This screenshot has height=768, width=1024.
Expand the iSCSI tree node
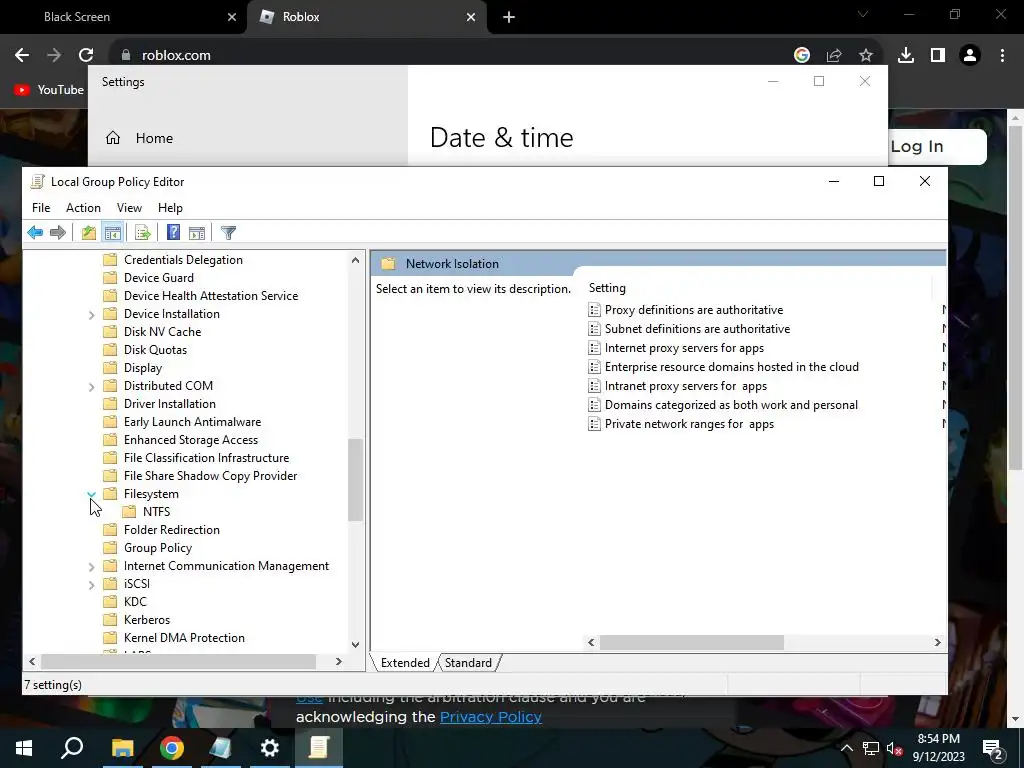click(x=91, y=584)
